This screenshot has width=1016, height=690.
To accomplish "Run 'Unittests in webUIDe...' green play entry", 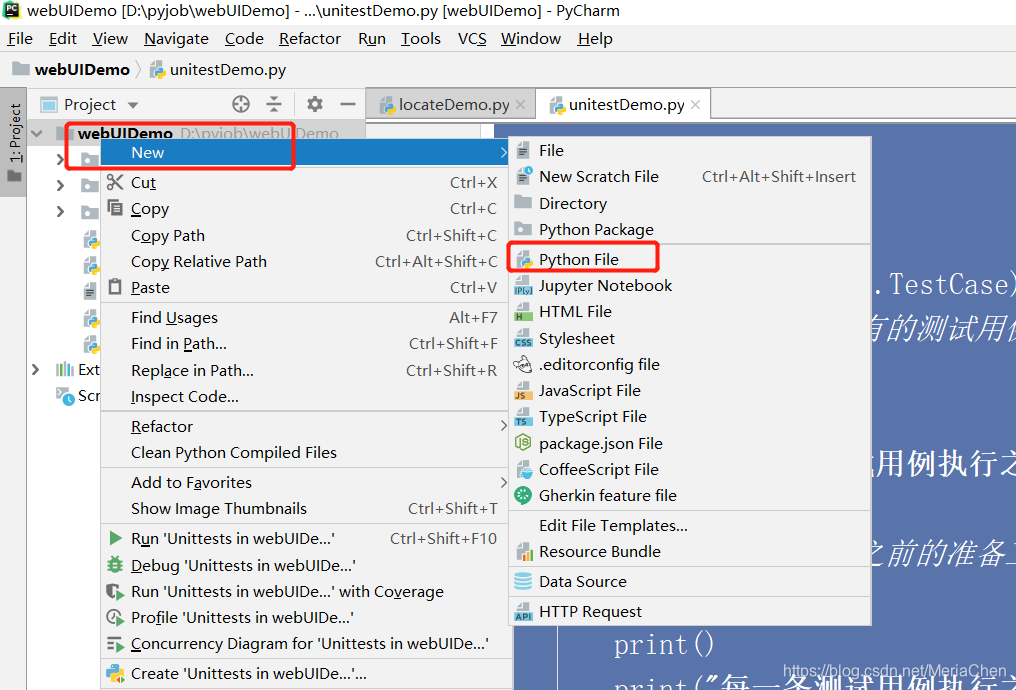I will pos(306,538).
